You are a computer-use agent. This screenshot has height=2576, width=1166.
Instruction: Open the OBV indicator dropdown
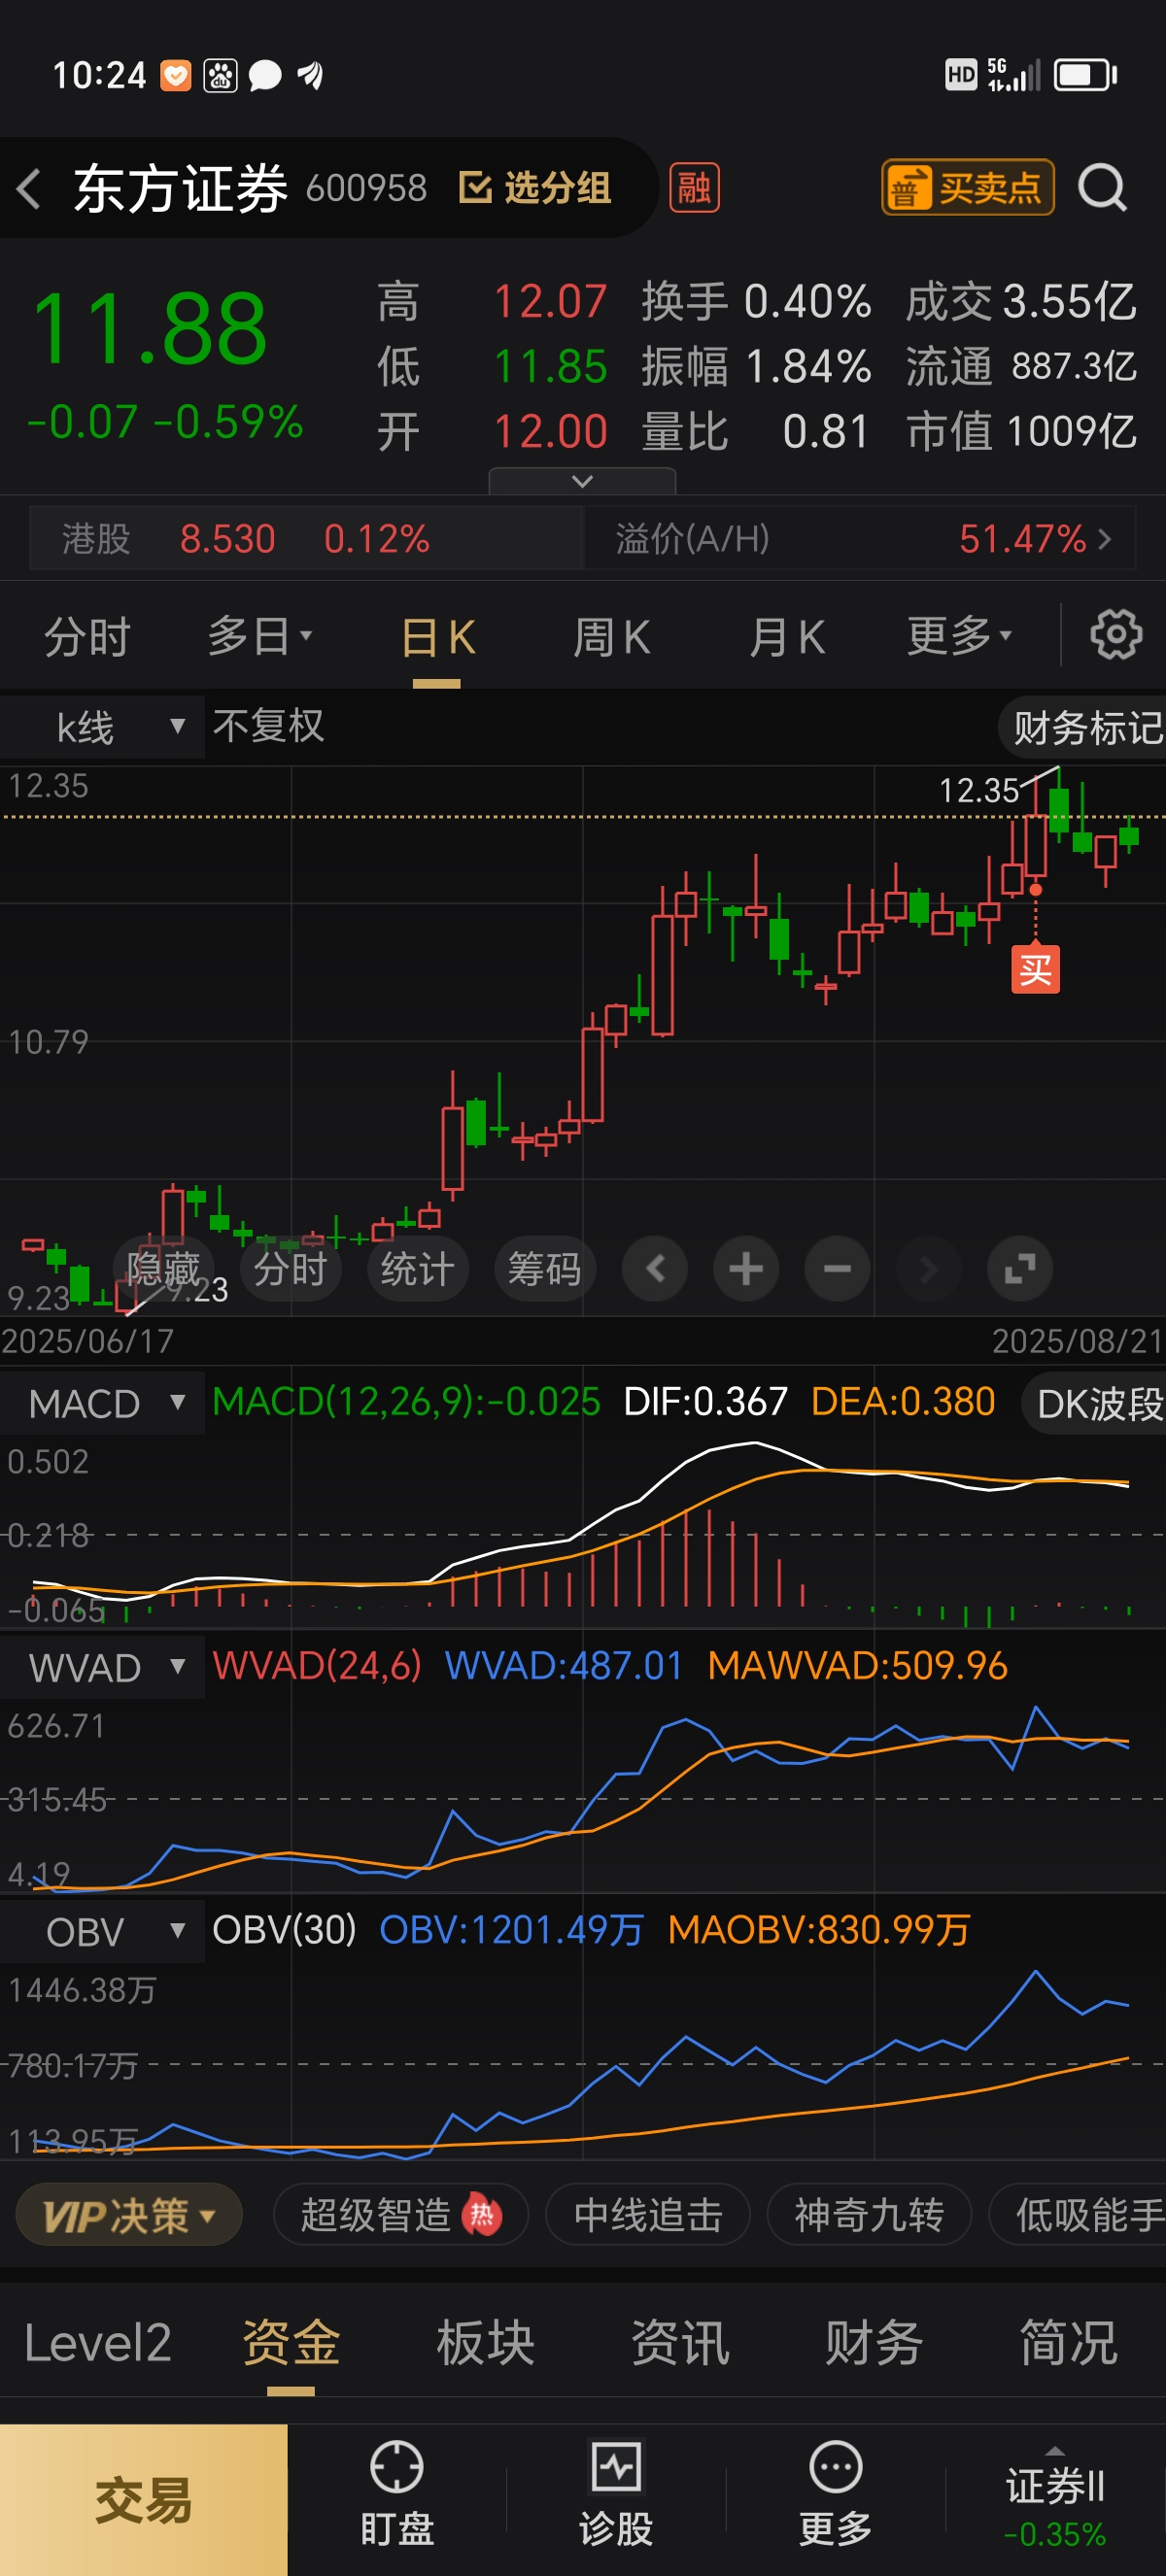click(x=102, y=1931)
